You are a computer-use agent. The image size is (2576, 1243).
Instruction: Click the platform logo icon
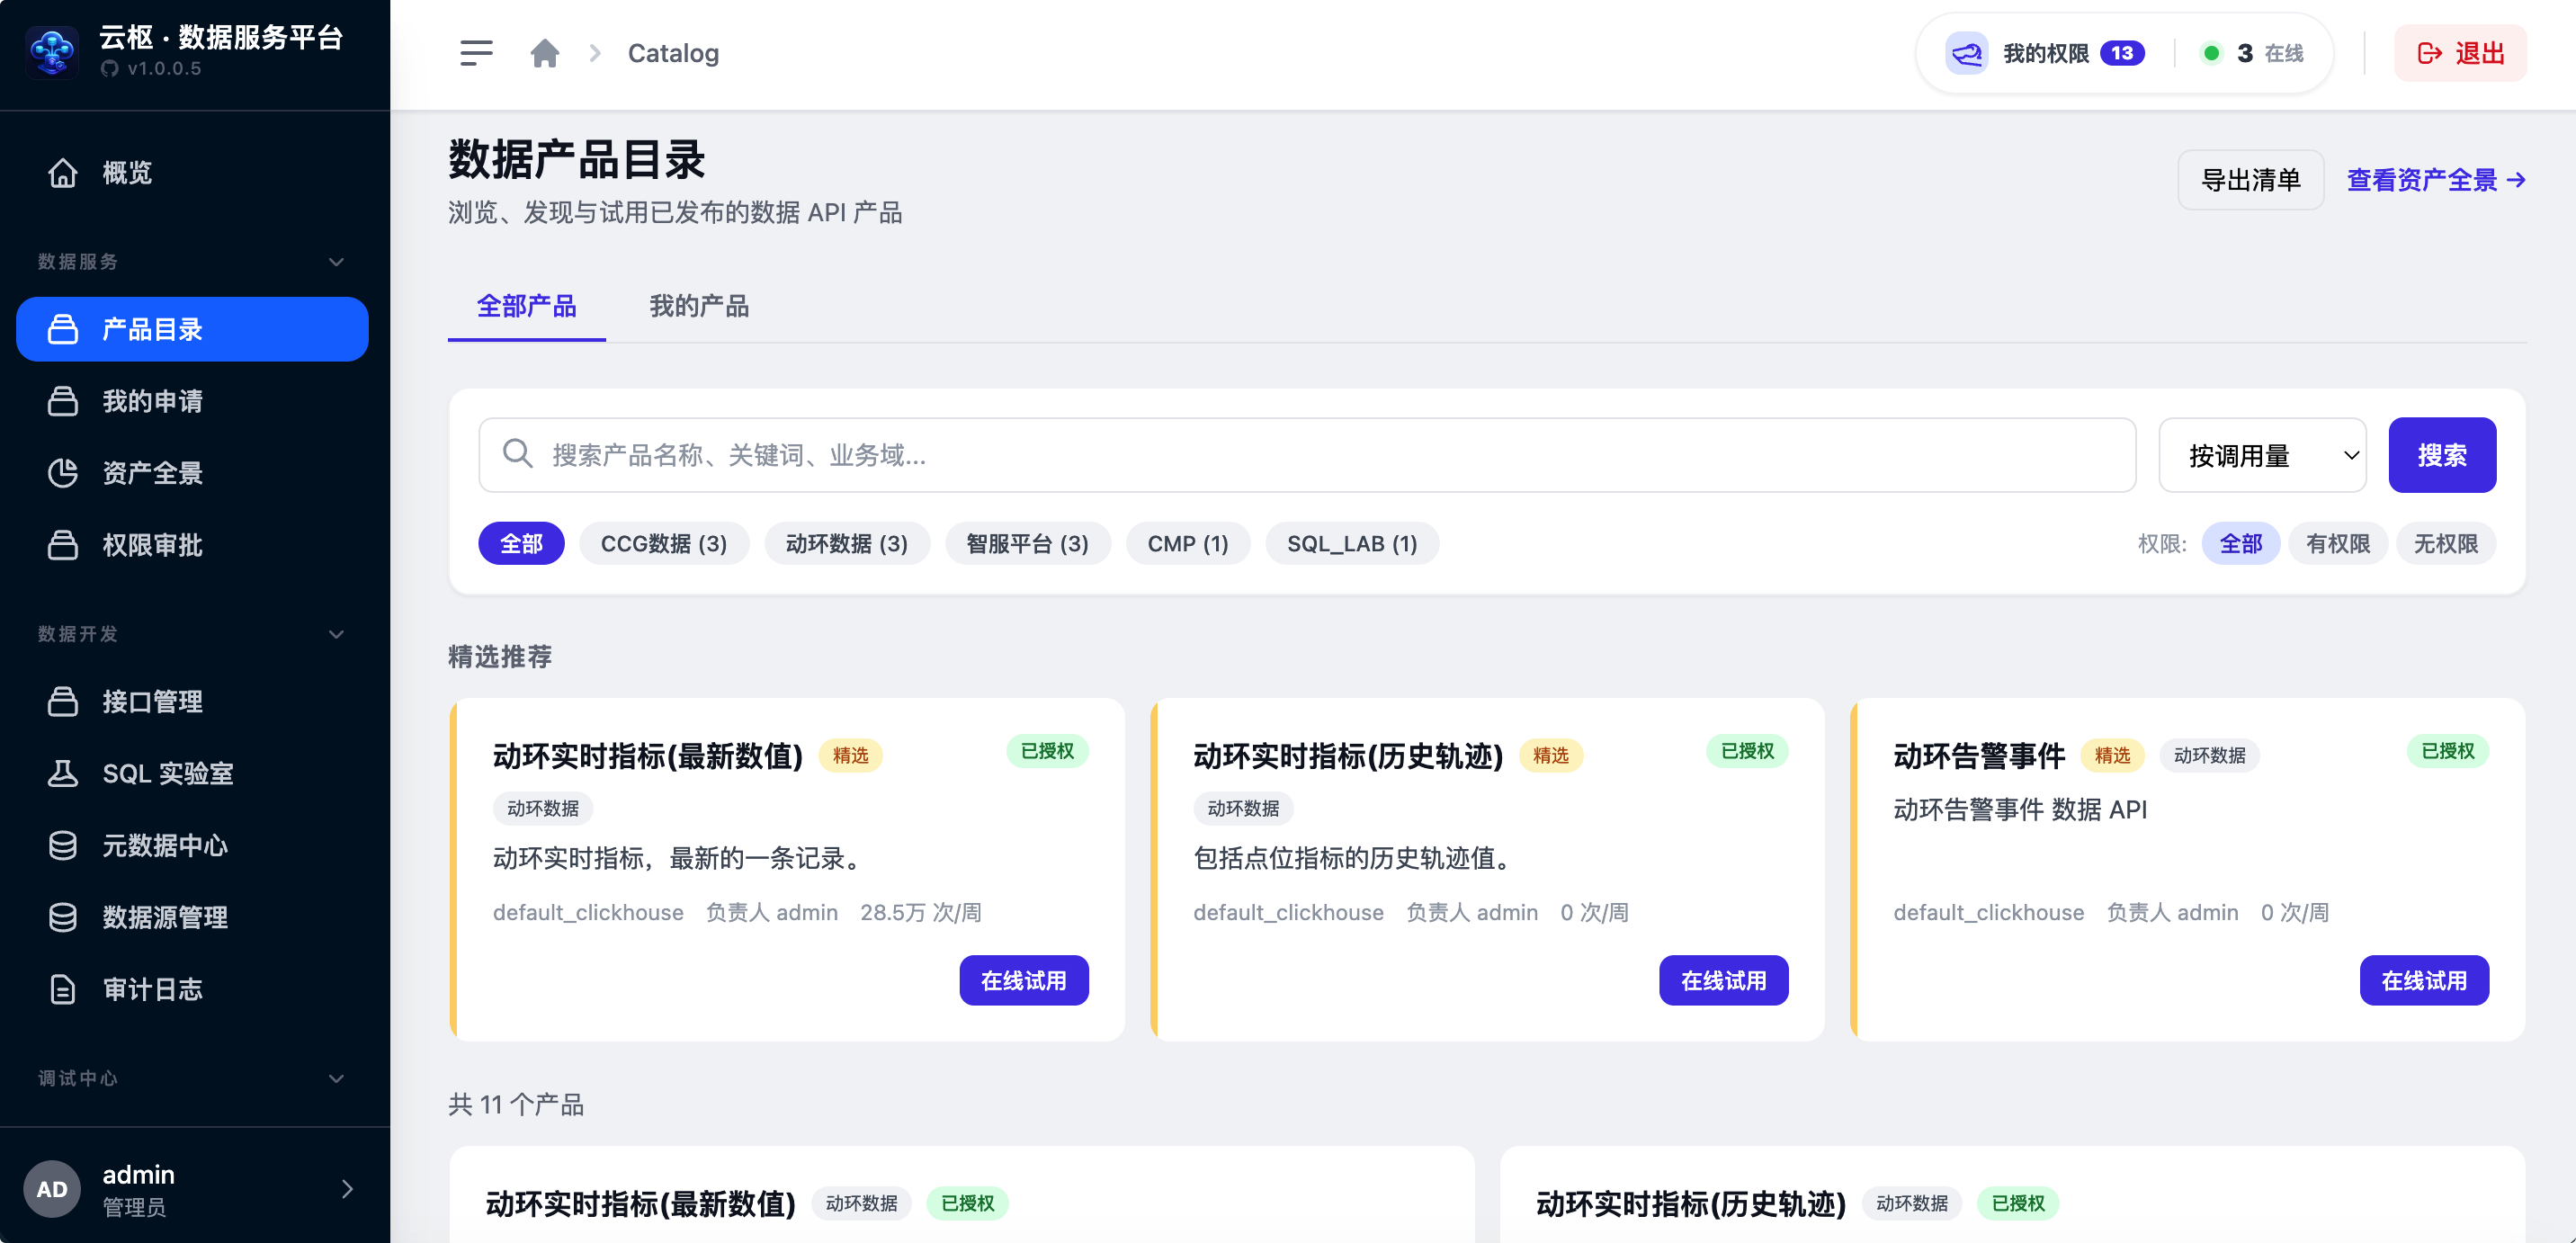(52, 52)
